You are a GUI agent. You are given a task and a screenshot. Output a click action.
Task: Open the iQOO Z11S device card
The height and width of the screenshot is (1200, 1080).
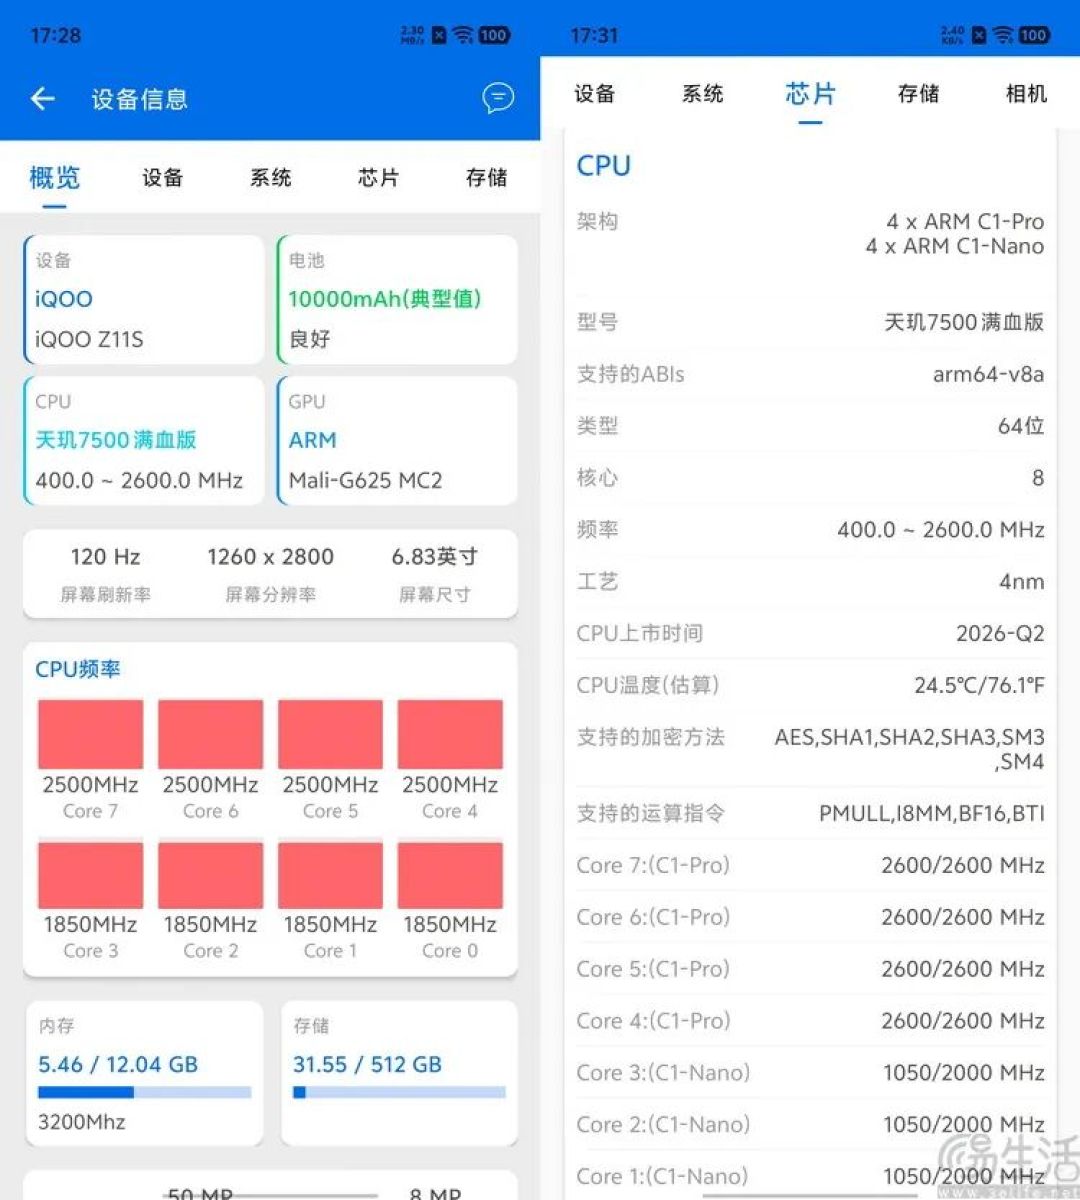(144, 300)
